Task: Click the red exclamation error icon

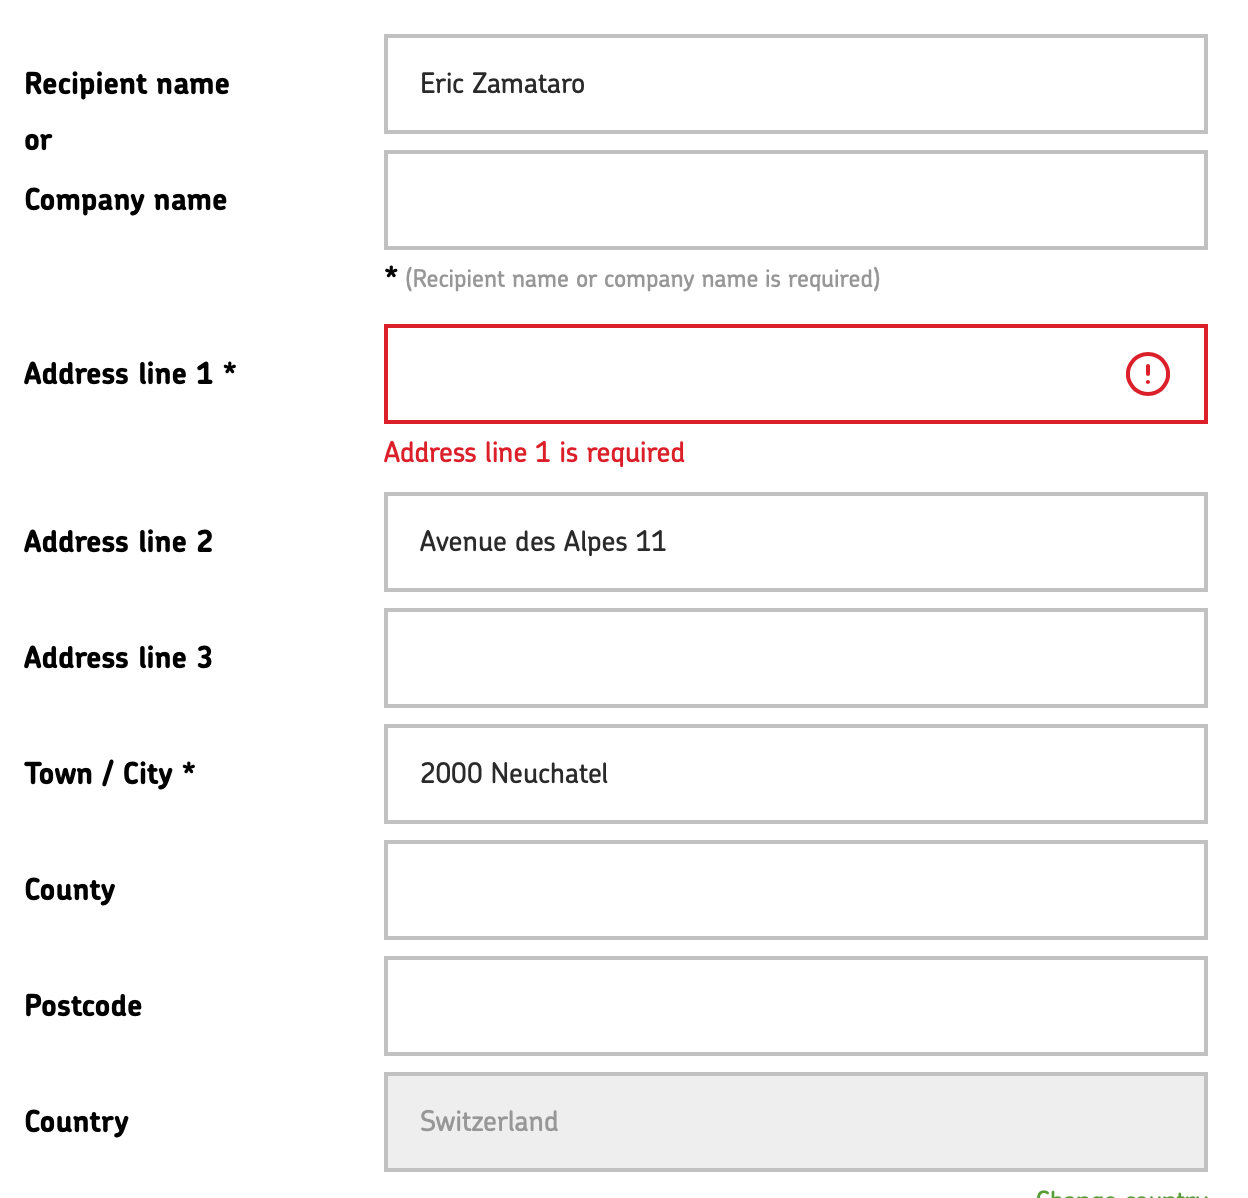Action: point(1147,374)
